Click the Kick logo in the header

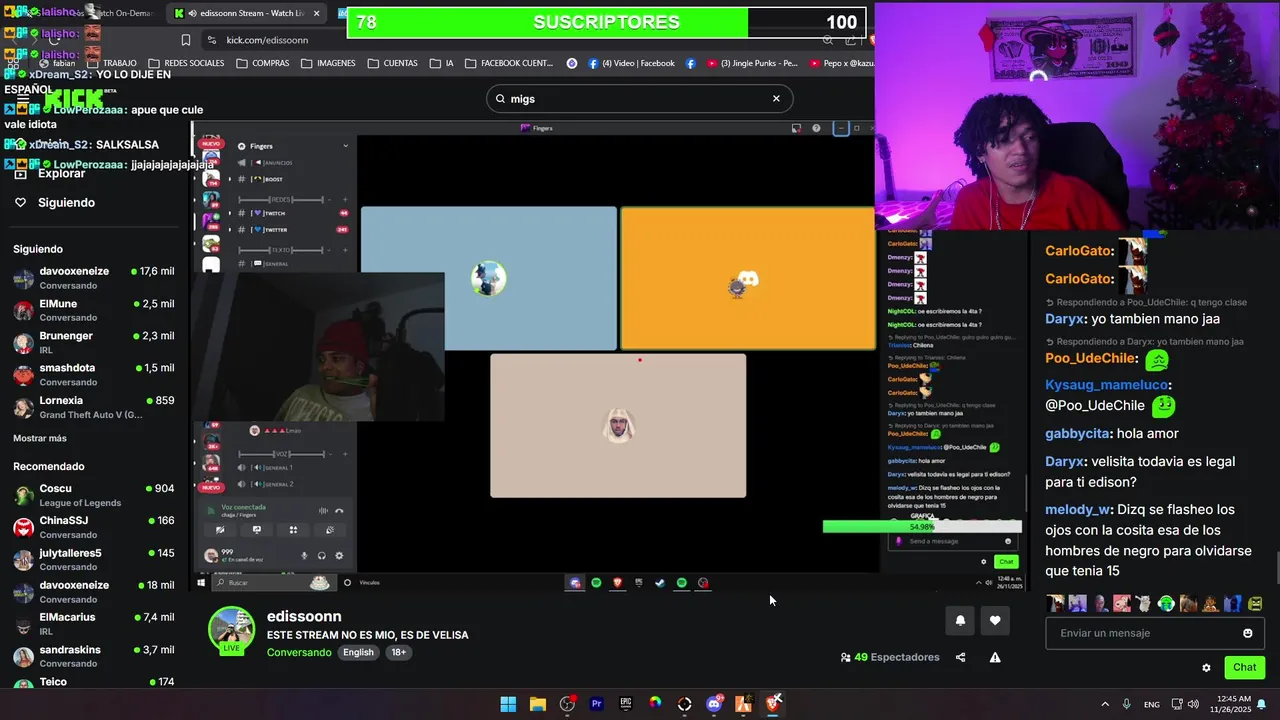pos(75,99)
